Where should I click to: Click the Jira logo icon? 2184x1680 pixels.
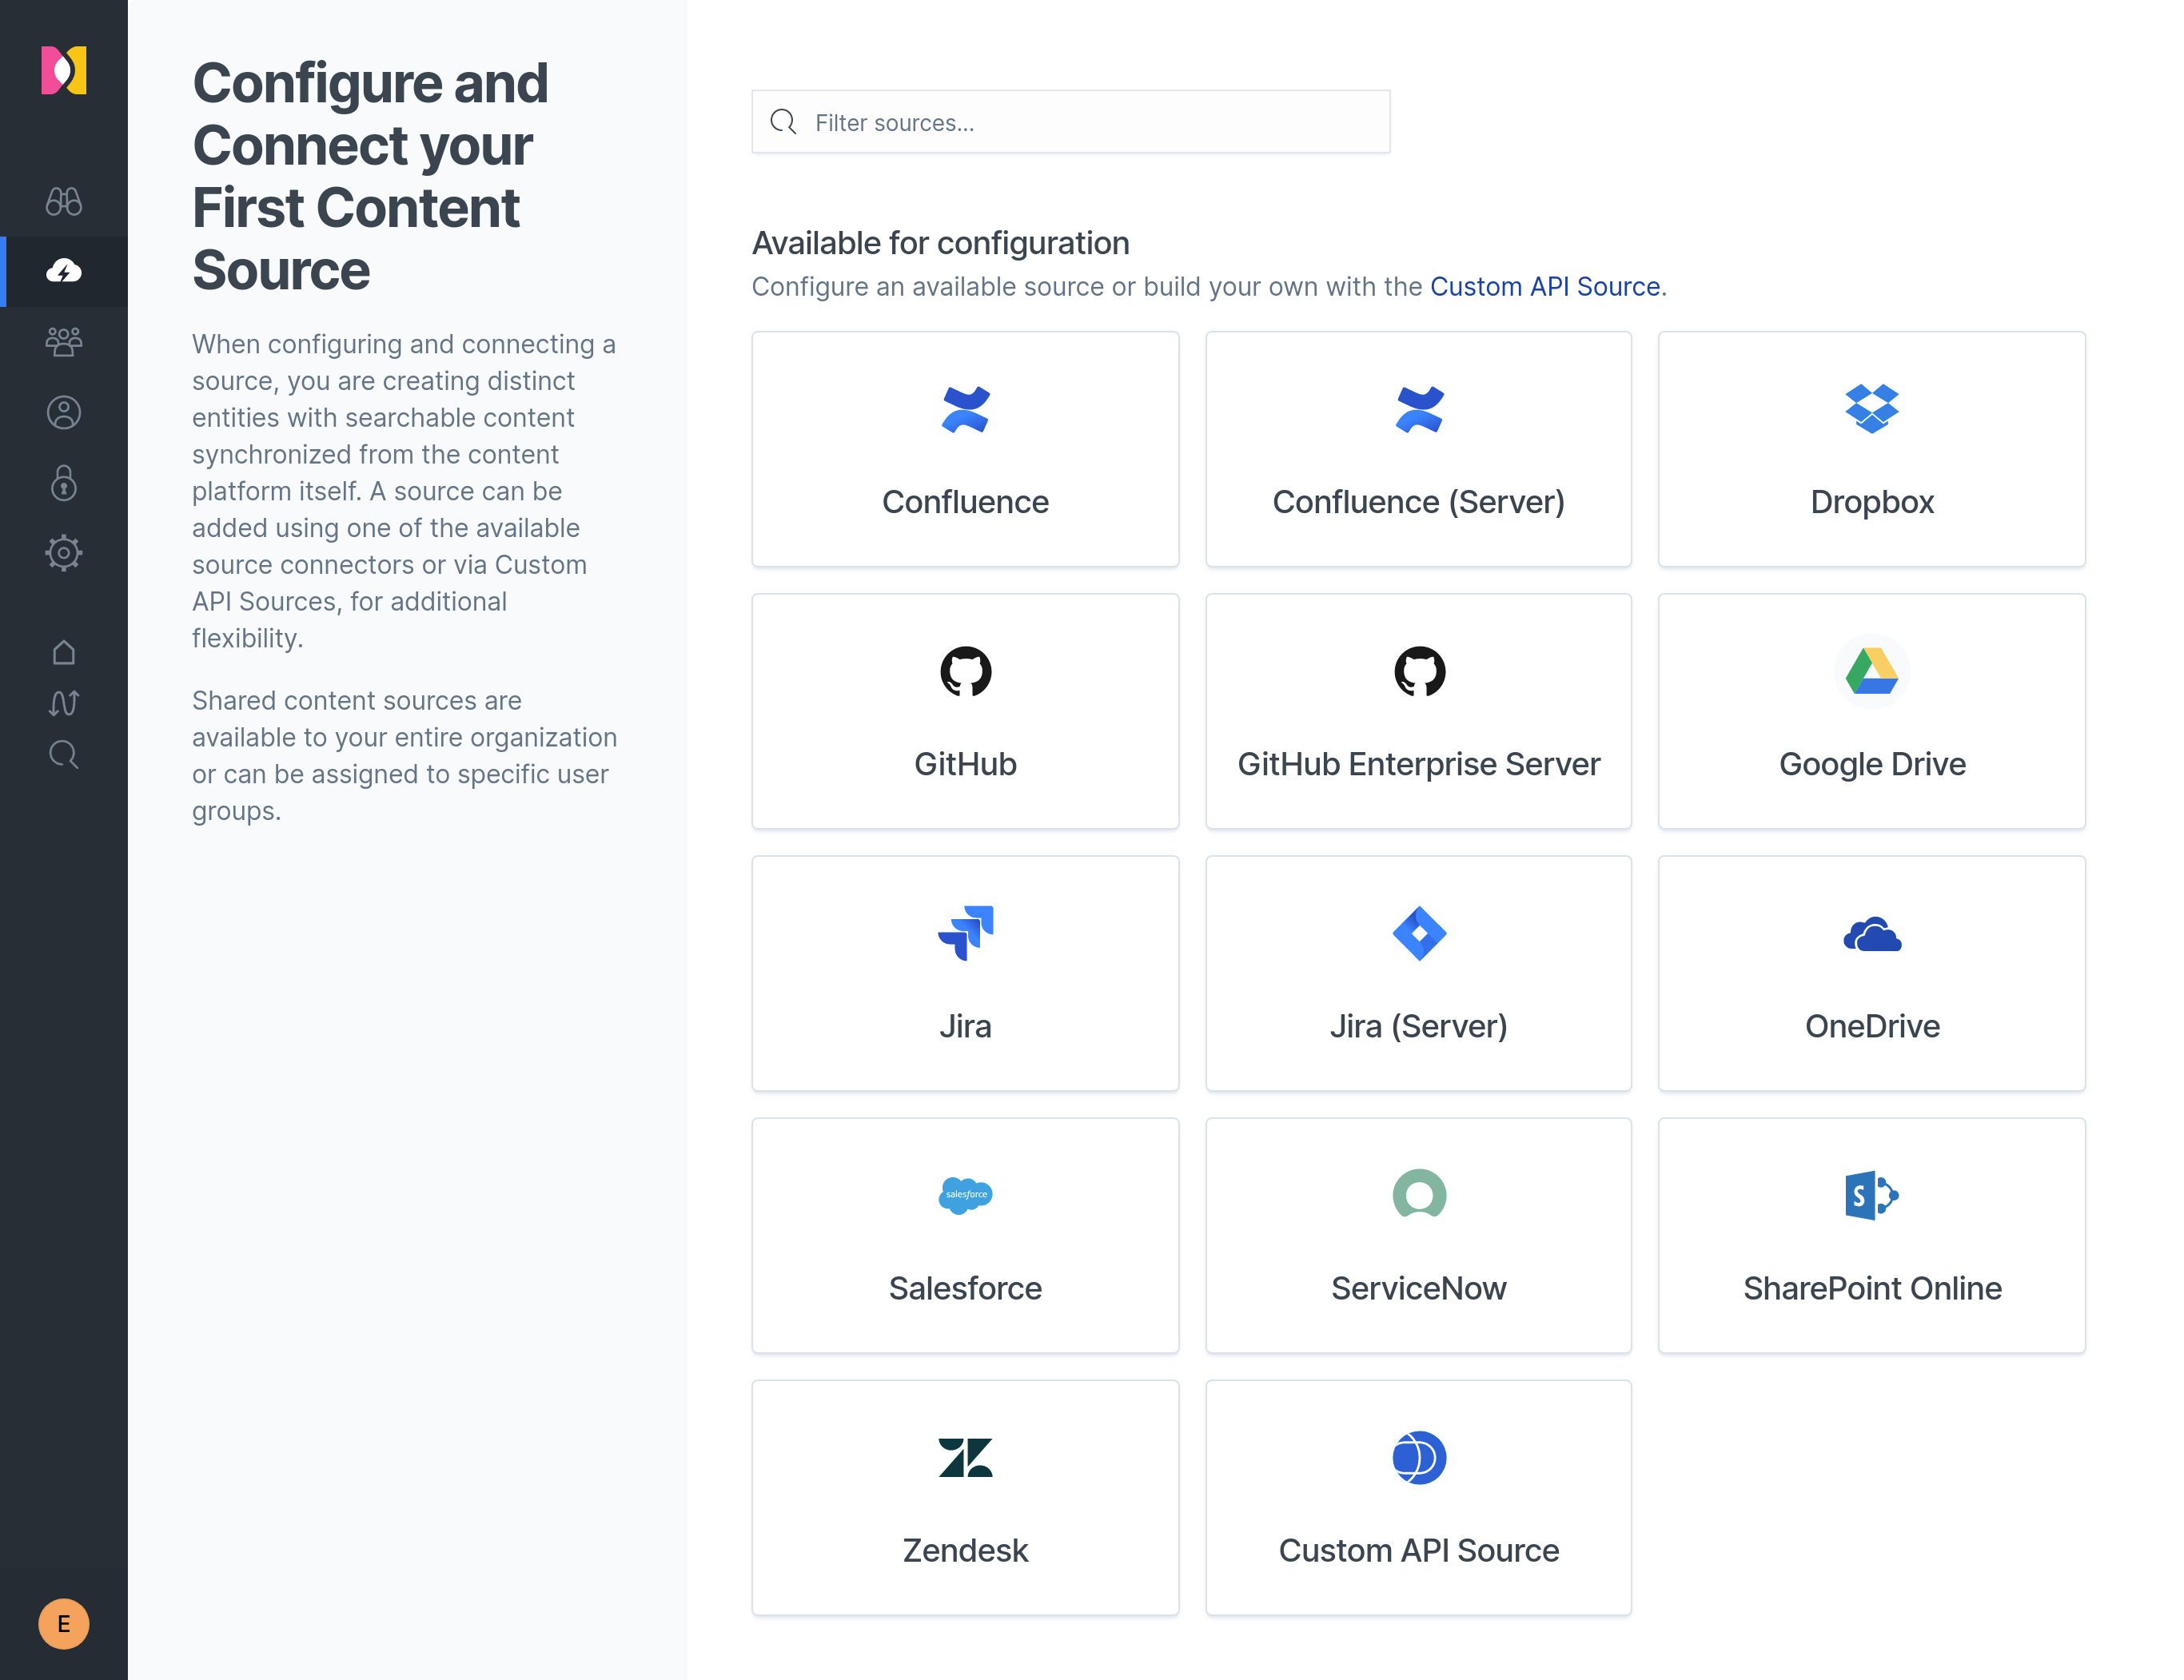[965, 933]
